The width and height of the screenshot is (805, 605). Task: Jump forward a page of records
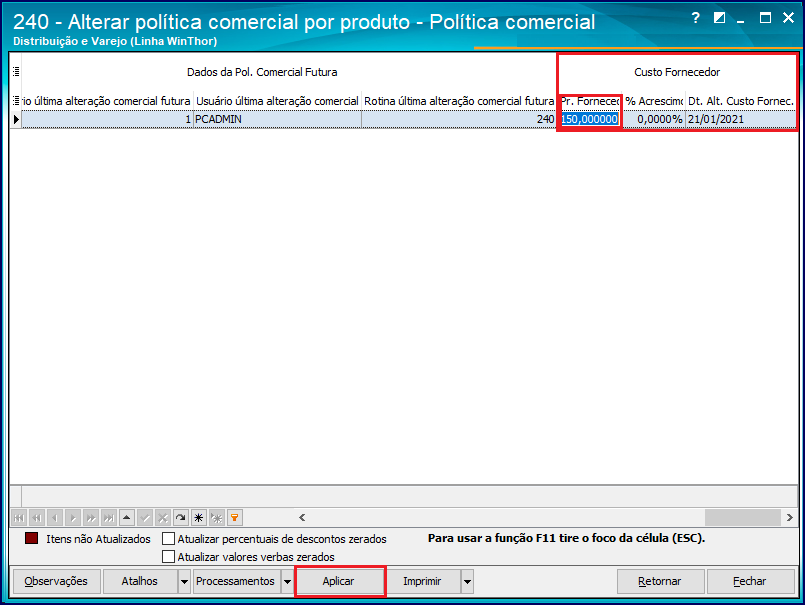(x=91, y=518)
